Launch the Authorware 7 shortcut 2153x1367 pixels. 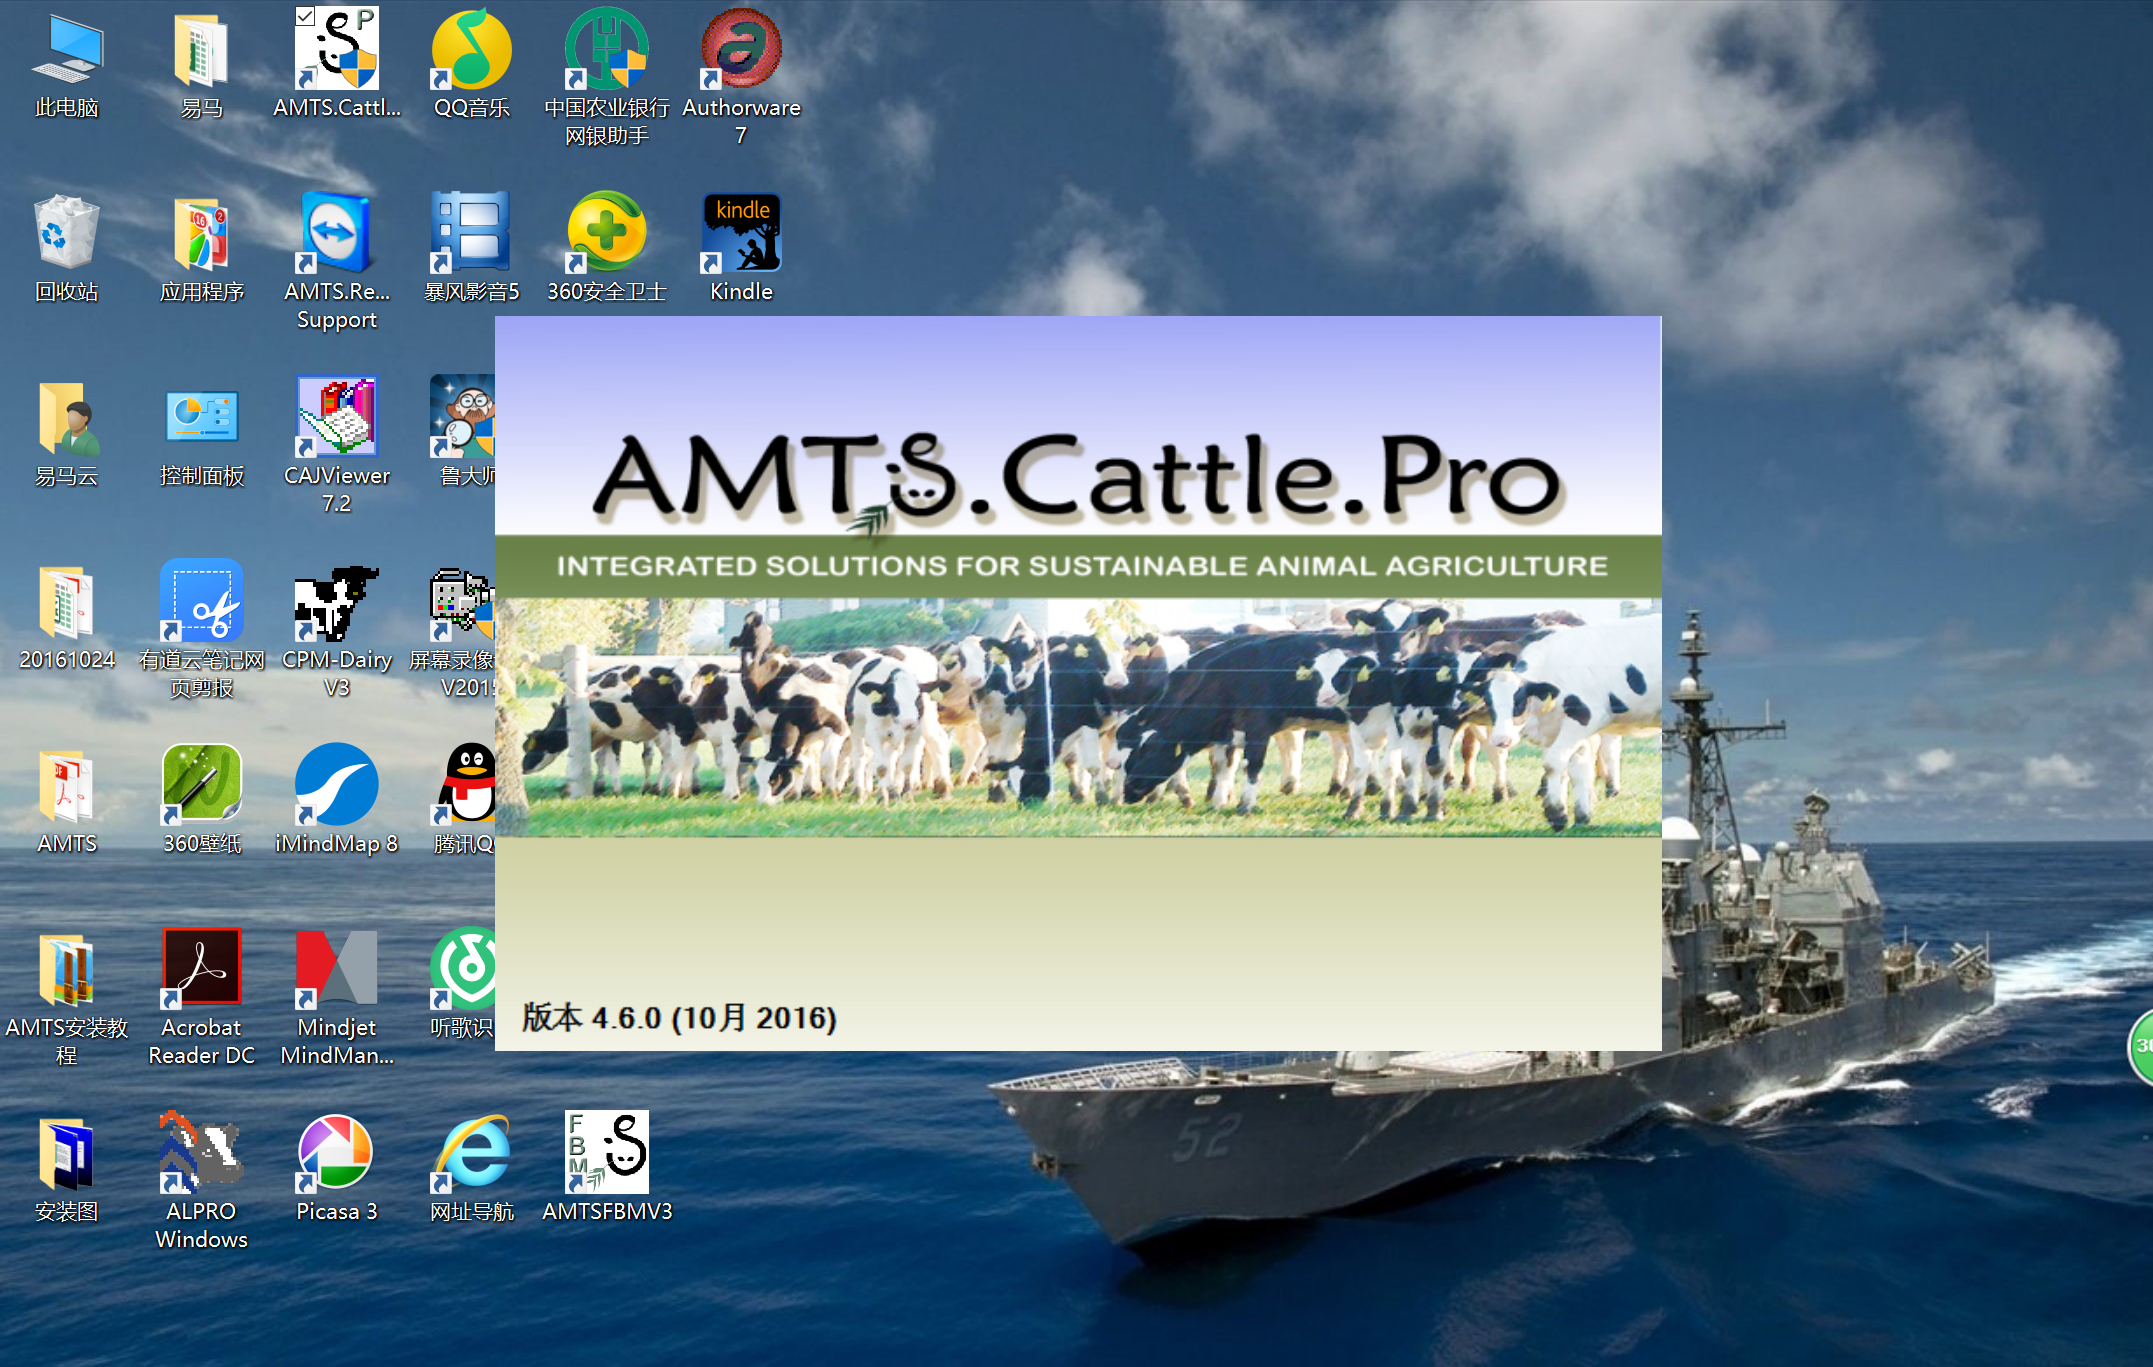tap(741, 78)
